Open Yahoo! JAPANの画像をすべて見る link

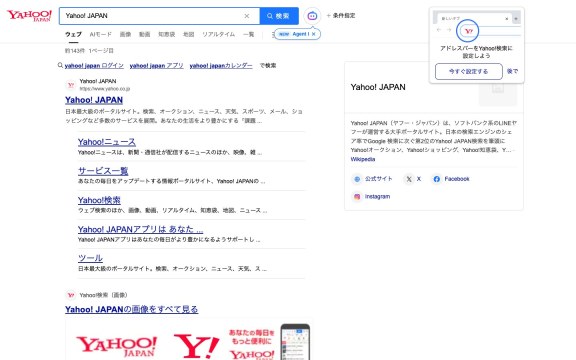pos(132,309)
